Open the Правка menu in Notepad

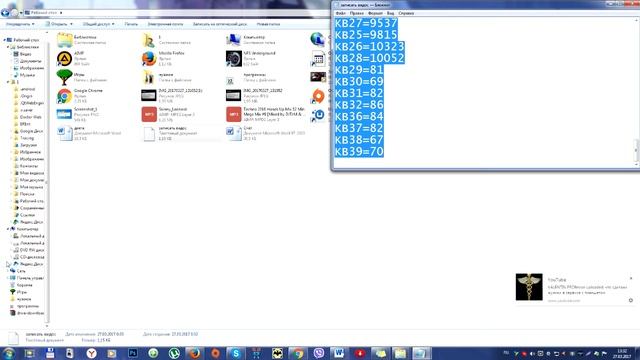click(x=357, y=13)
